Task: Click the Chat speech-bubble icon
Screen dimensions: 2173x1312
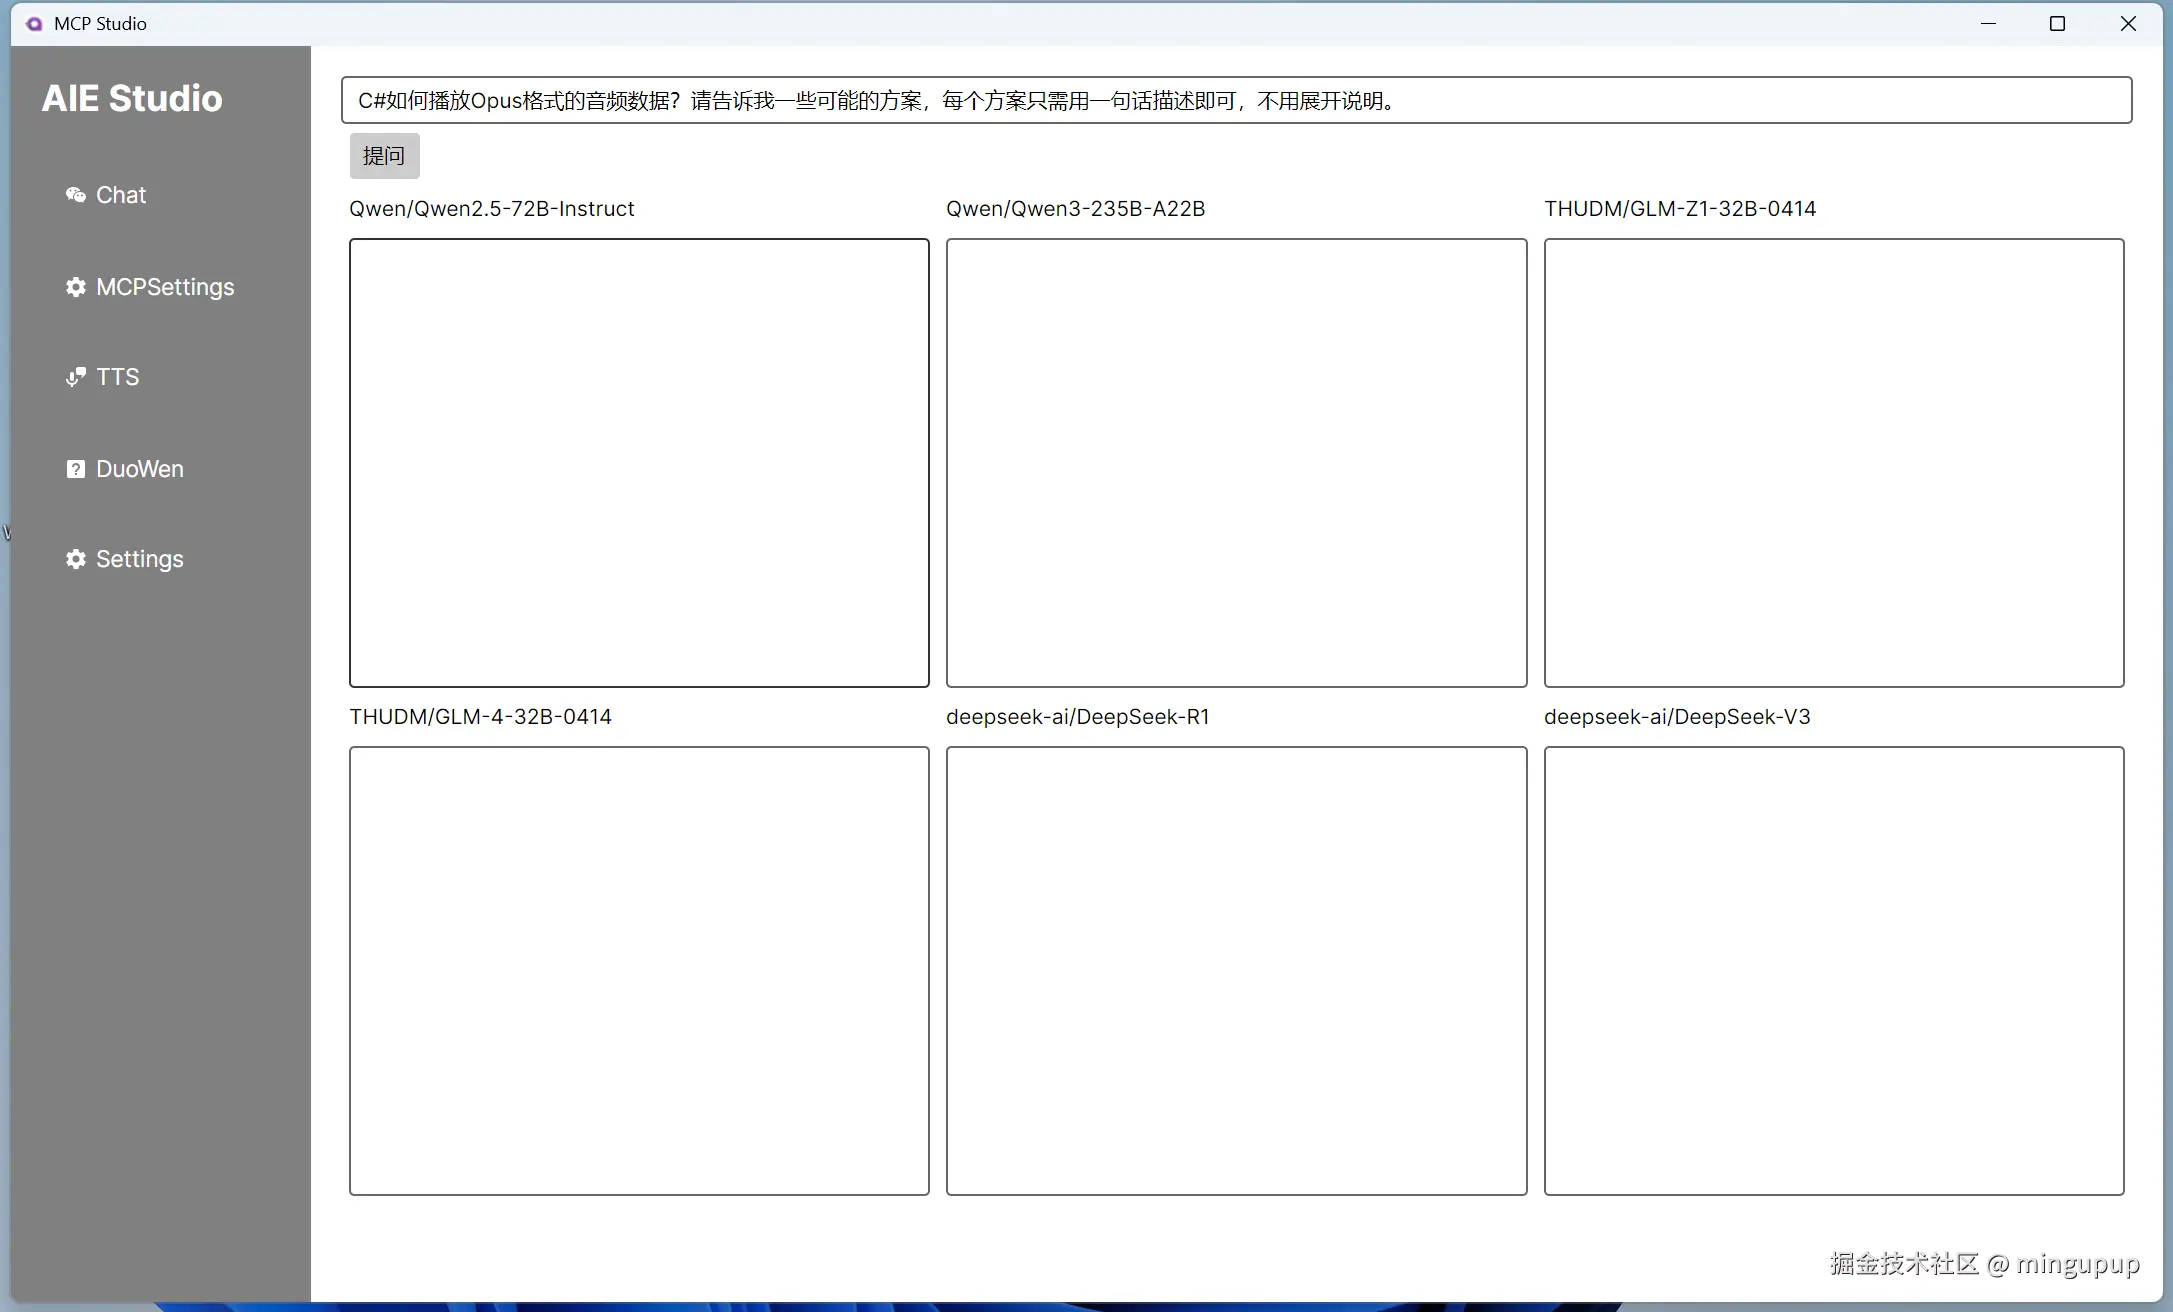Action: pos(75,195)
